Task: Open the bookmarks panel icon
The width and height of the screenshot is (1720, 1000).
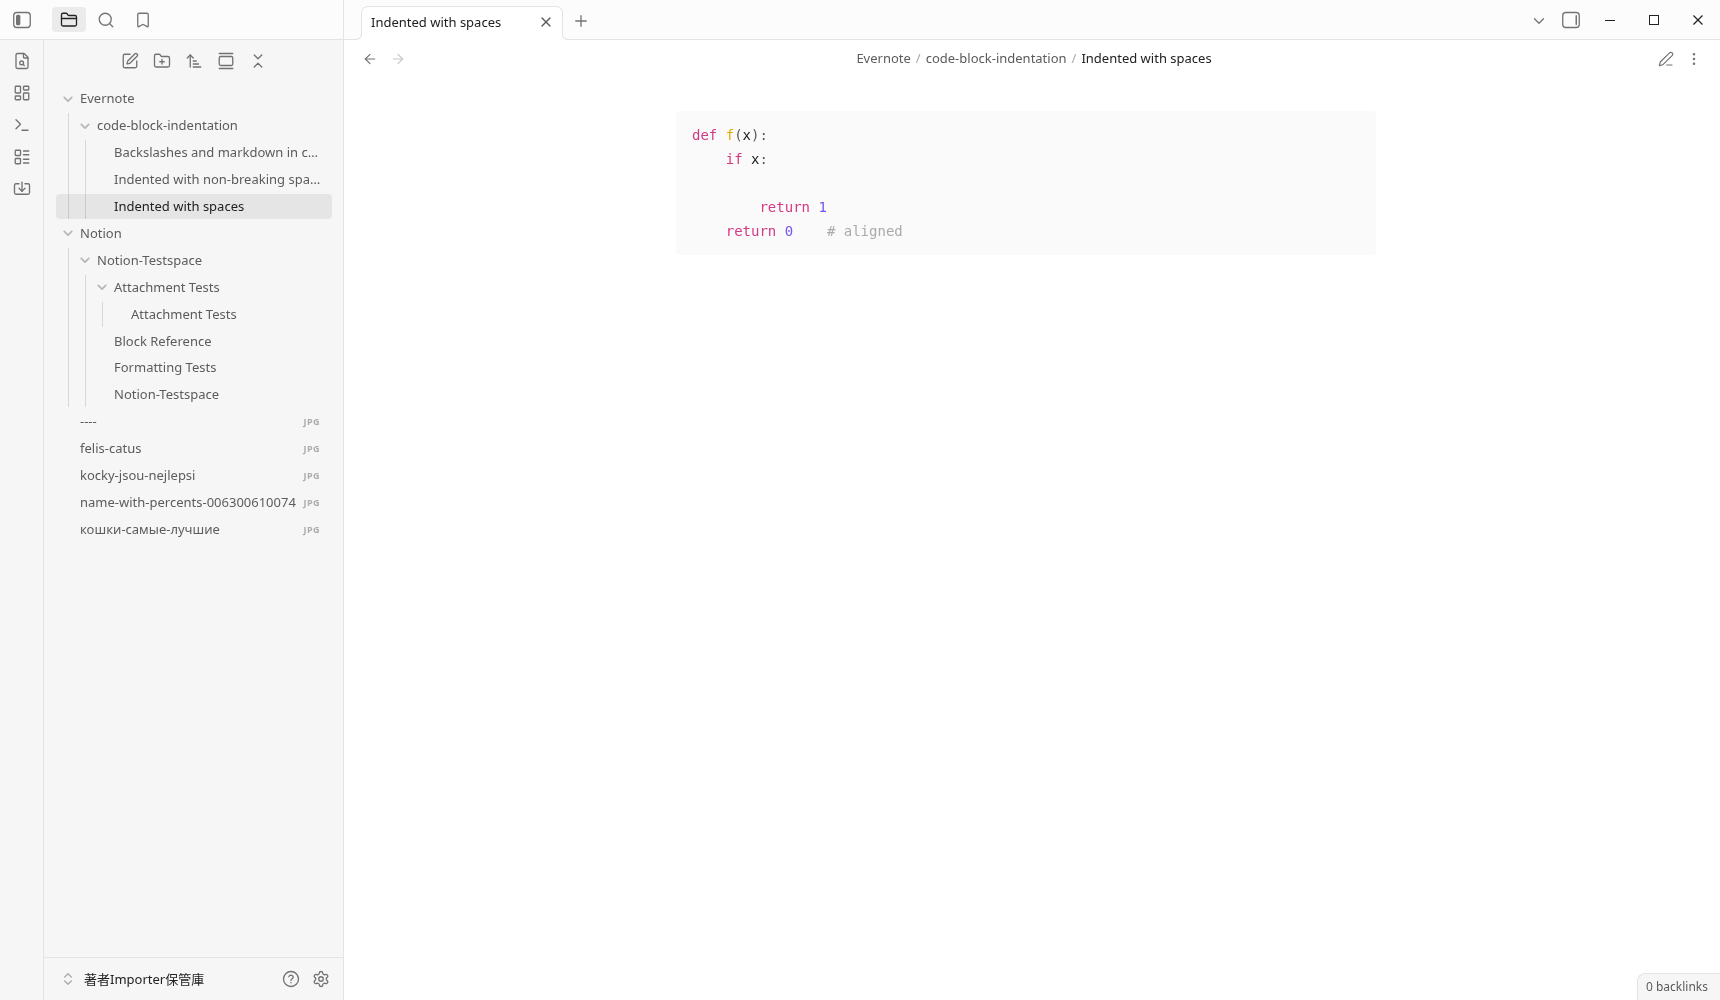Action: [x=143, y=20]
